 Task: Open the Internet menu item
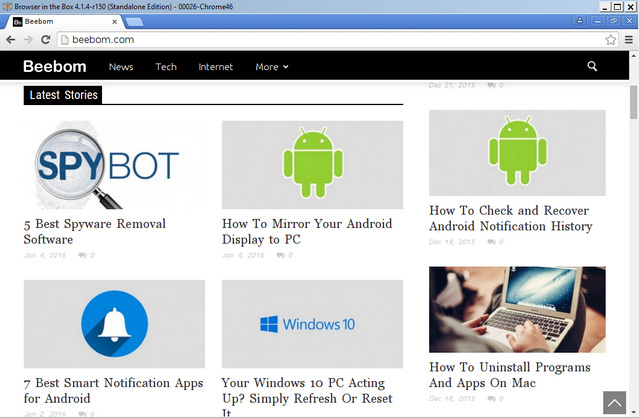pos(216,67)
